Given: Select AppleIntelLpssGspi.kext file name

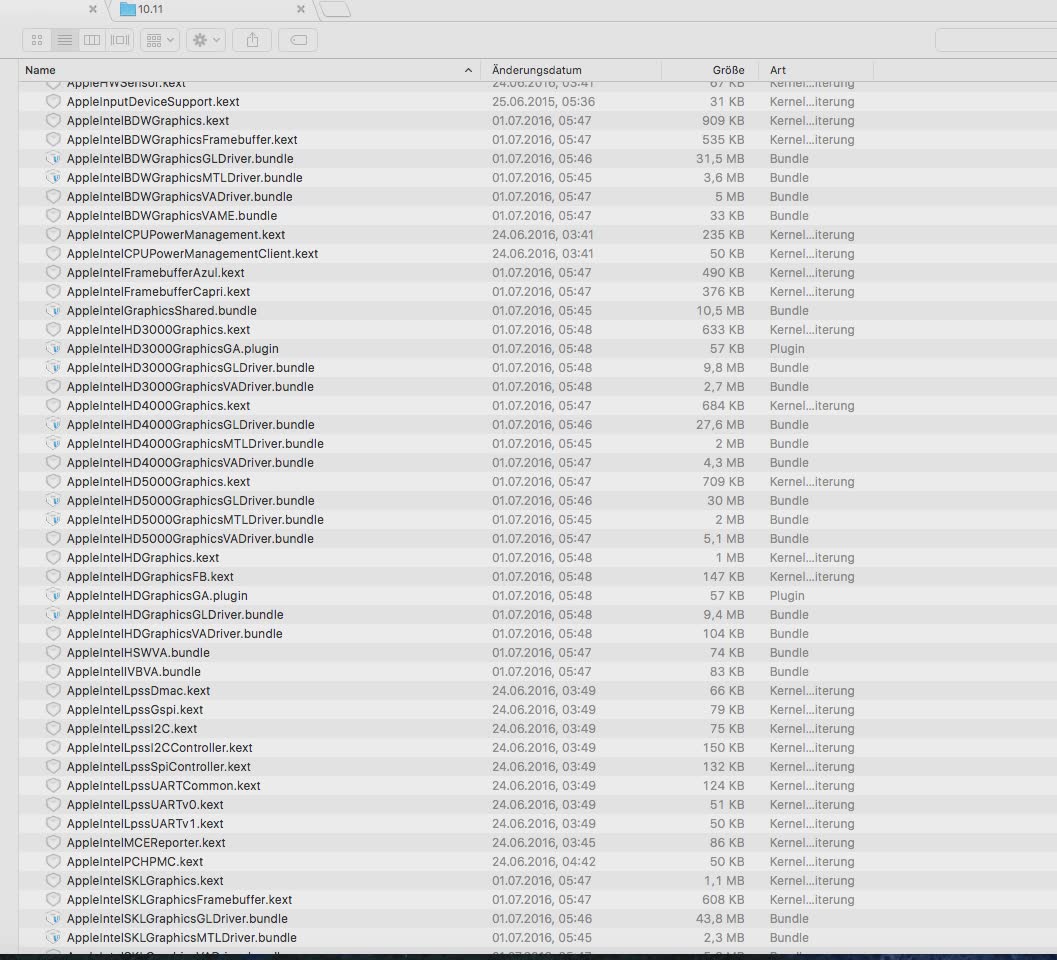Looking at the screenshot, I should [135, 710].
